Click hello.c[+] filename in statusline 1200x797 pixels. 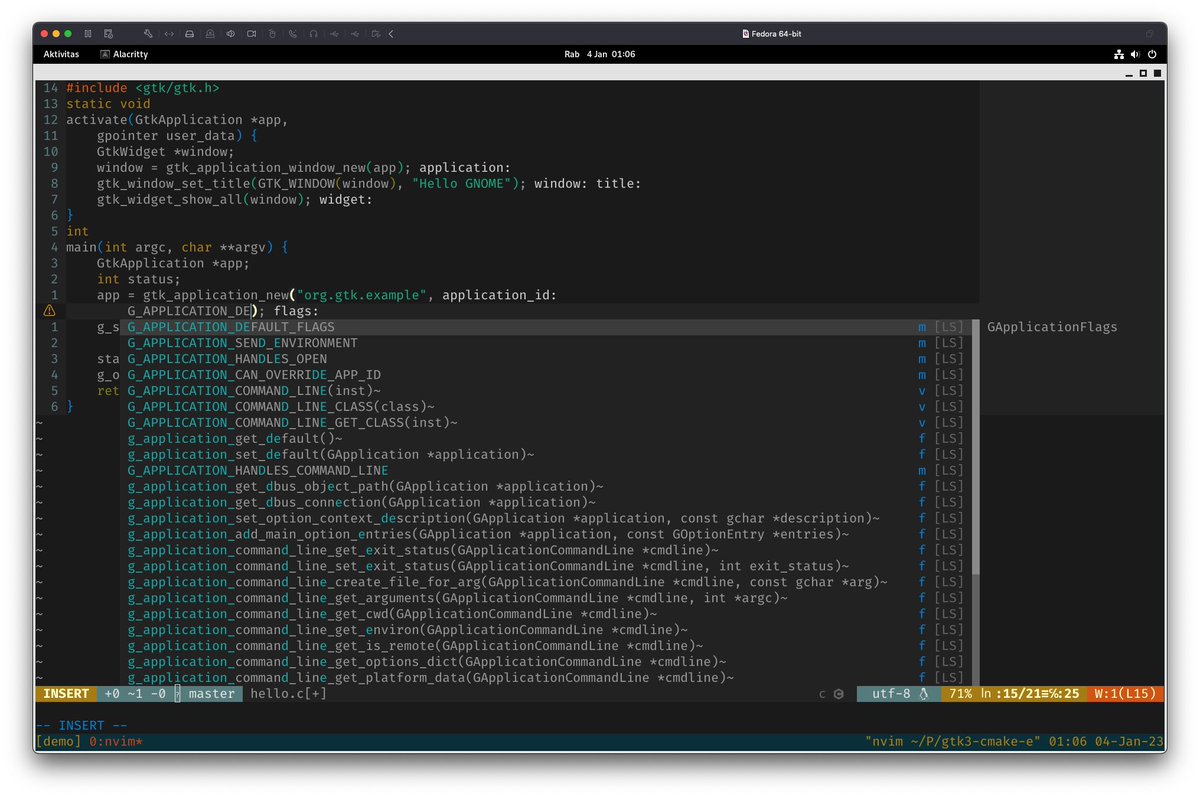pyautogui.click(x=288, y=693)
